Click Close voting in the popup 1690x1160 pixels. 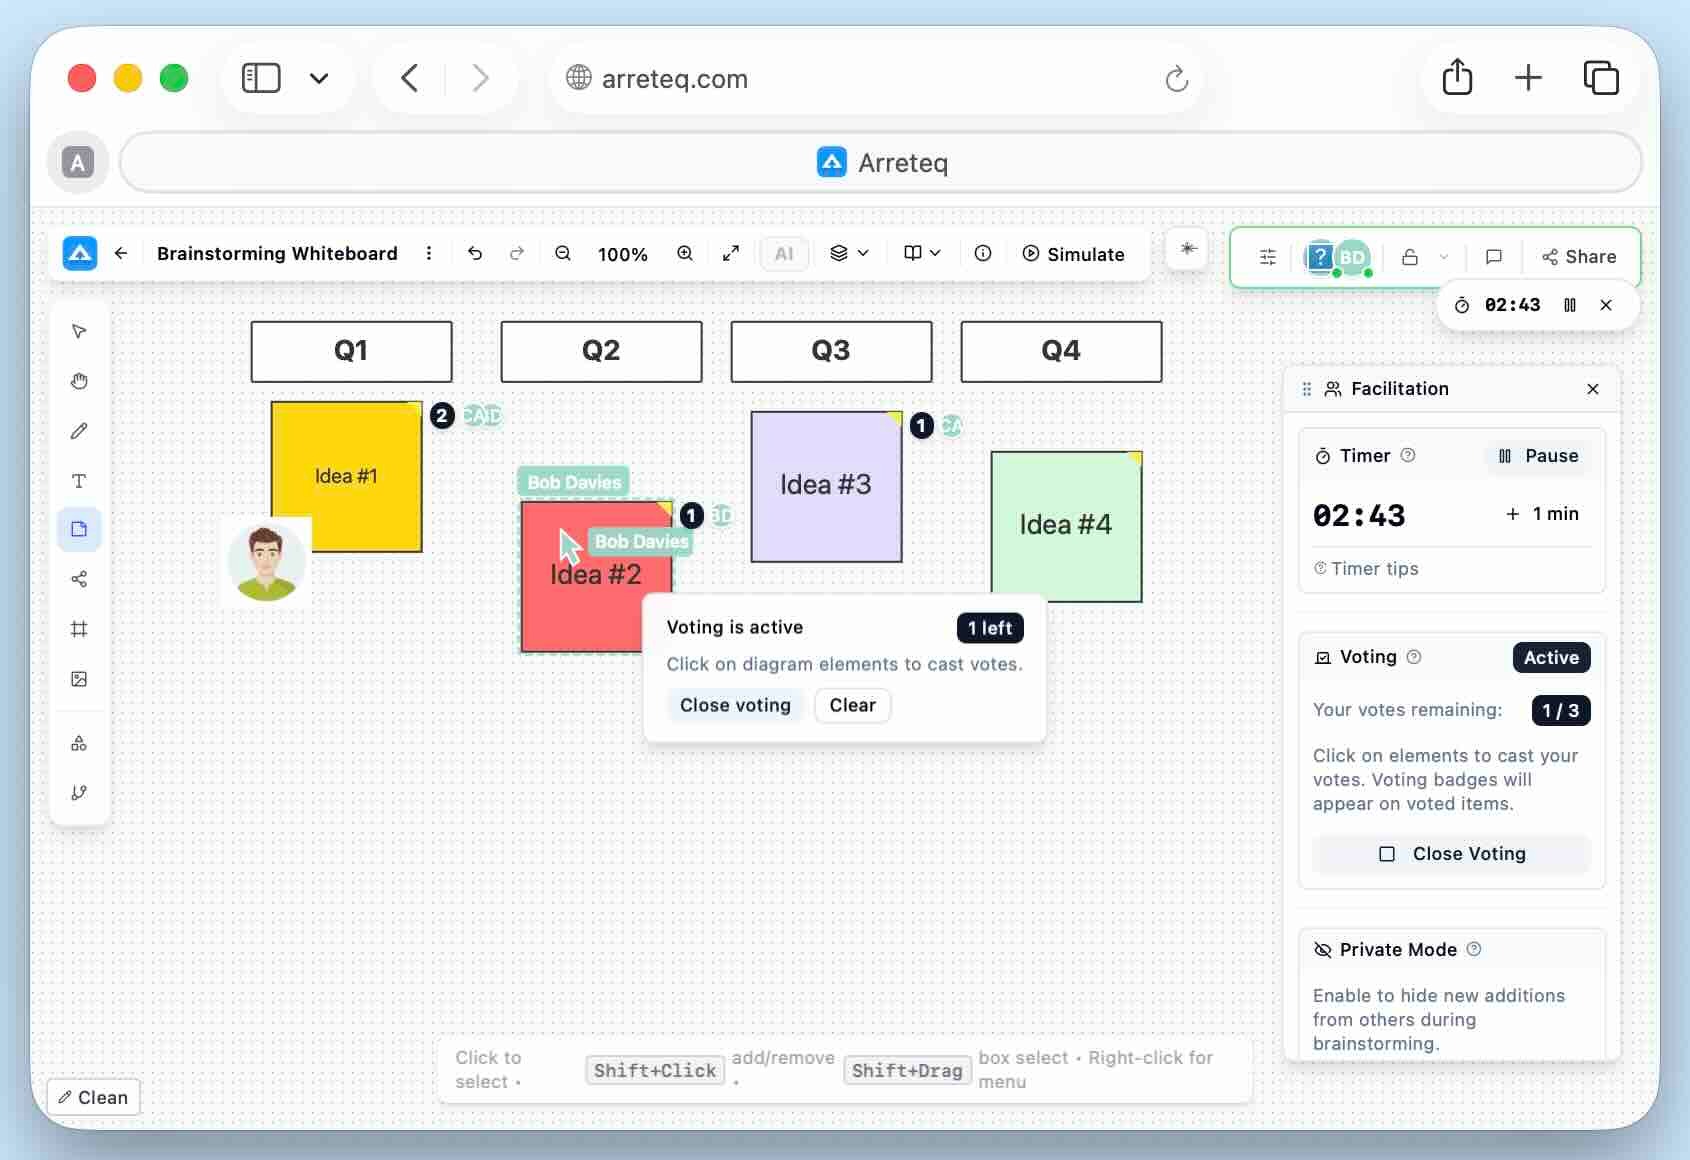click(x=735, y=705)
